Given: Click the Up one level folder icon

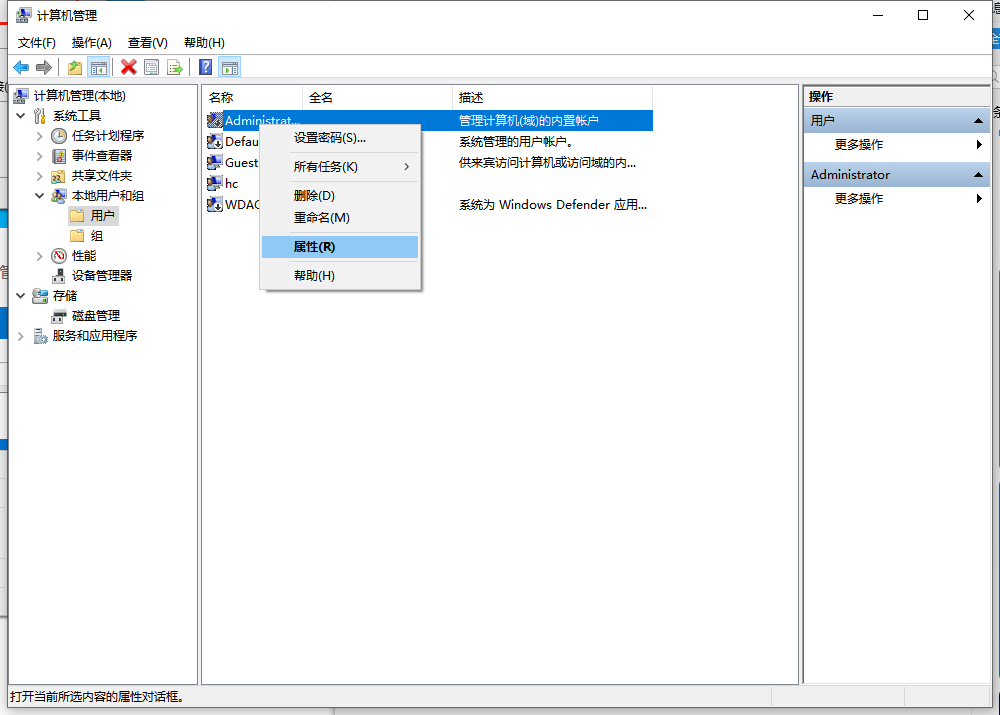Looking at the screenshot, I should (75, 67).
